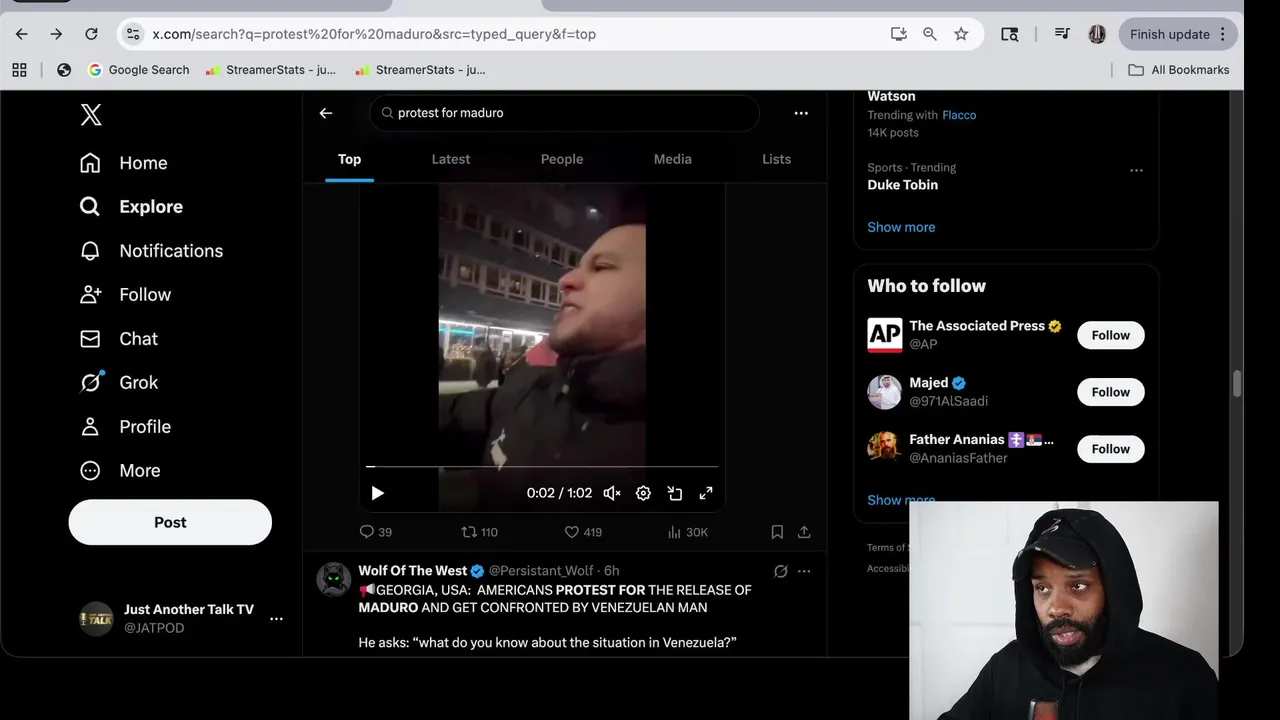Switch to the Lists tab
Viewport: 1280px width, 720px height.
[776, 159]
